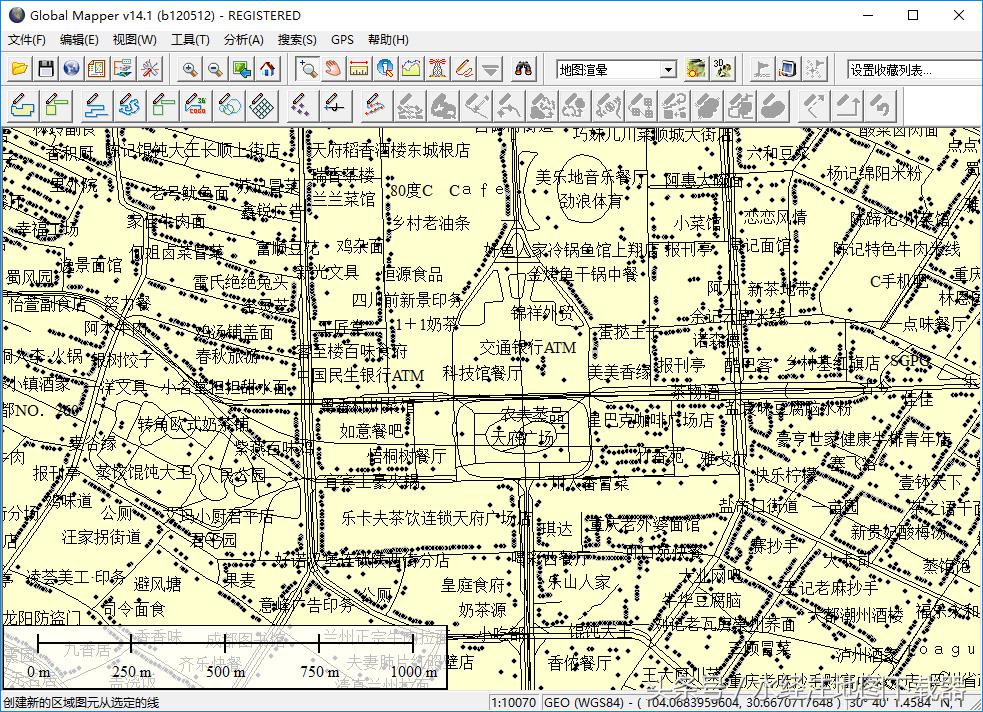Click the 500 m mark on scale bar
Image resolution: width=983 pixels, height=712 pixels.
click(226, 671)
